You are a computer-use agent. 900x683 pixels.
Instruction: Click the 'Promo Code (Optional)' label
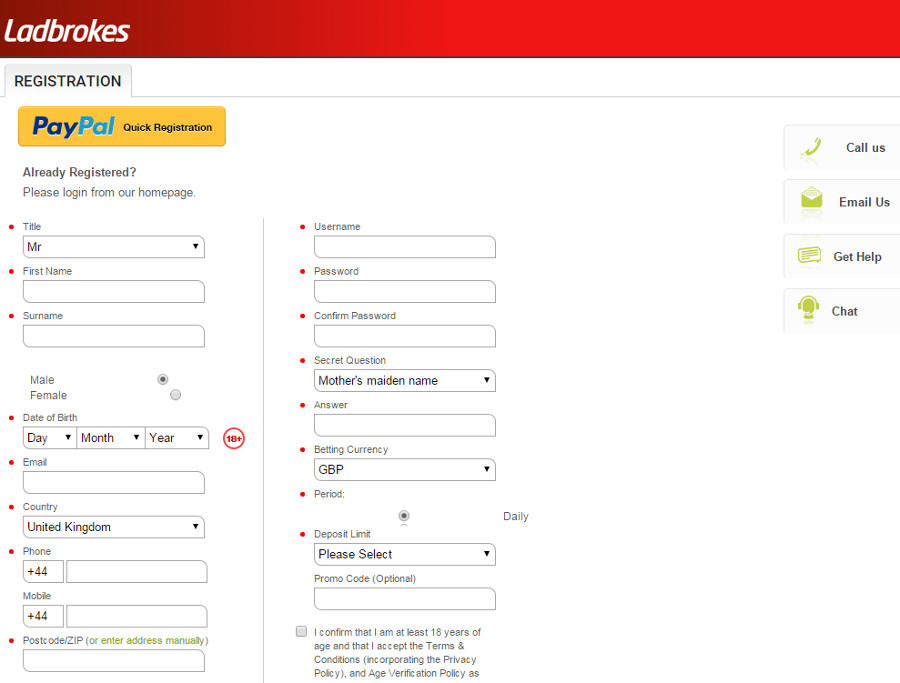point(364,579)
